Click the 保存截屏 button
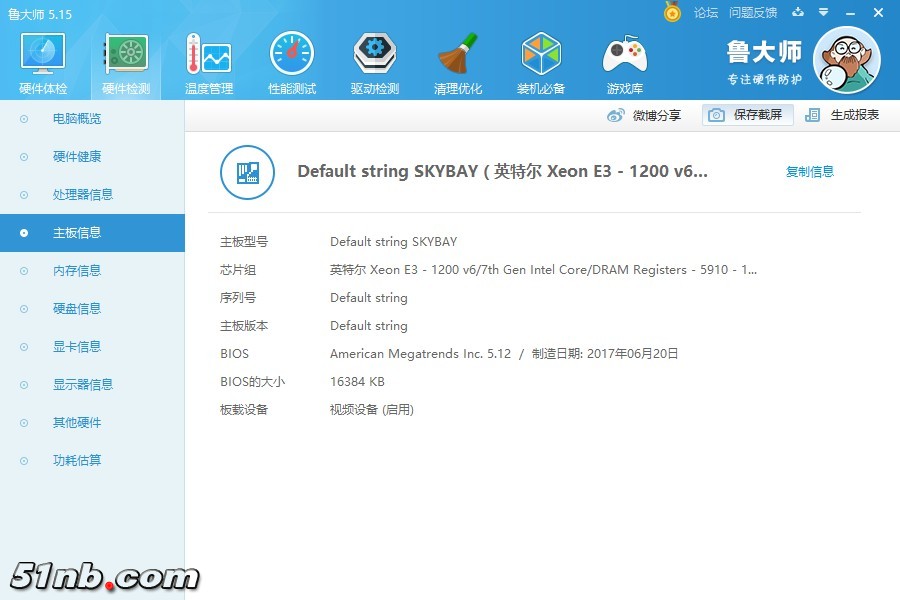Image resolution: width=900 pixels, height=600 pixels. 747,115
